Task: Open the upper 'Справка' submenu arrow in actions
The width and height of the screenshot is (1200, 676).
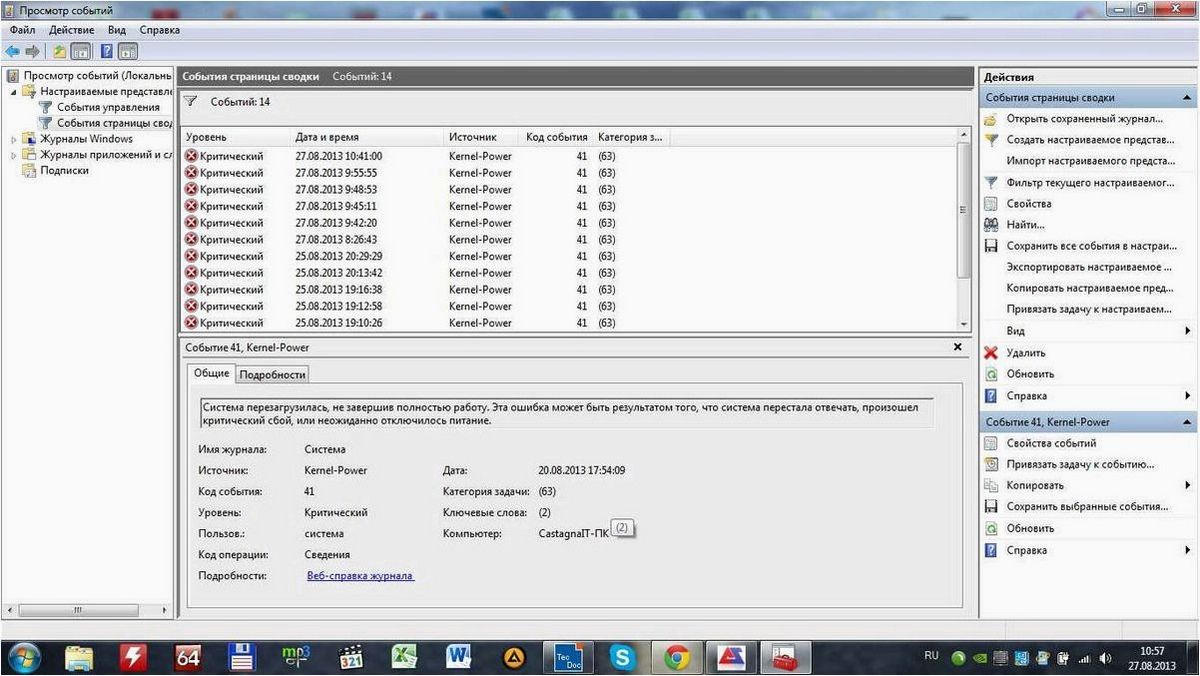Action: point(1188,395)
